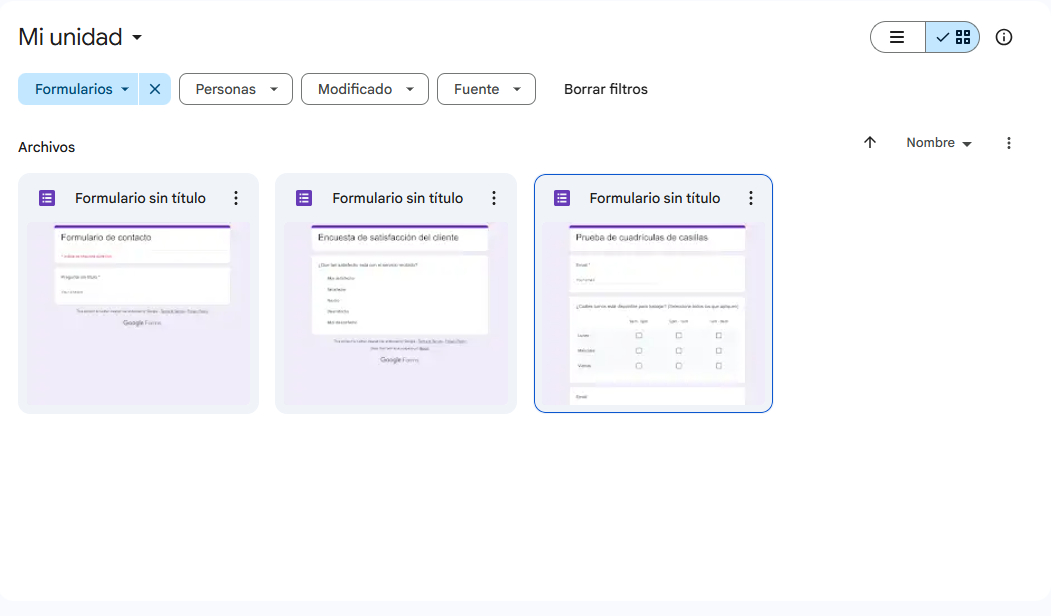Open the details info panel
Image resolution: width=1051 pixels, height=616 pixels.
pyautogui.click(x=1004, y=38)
